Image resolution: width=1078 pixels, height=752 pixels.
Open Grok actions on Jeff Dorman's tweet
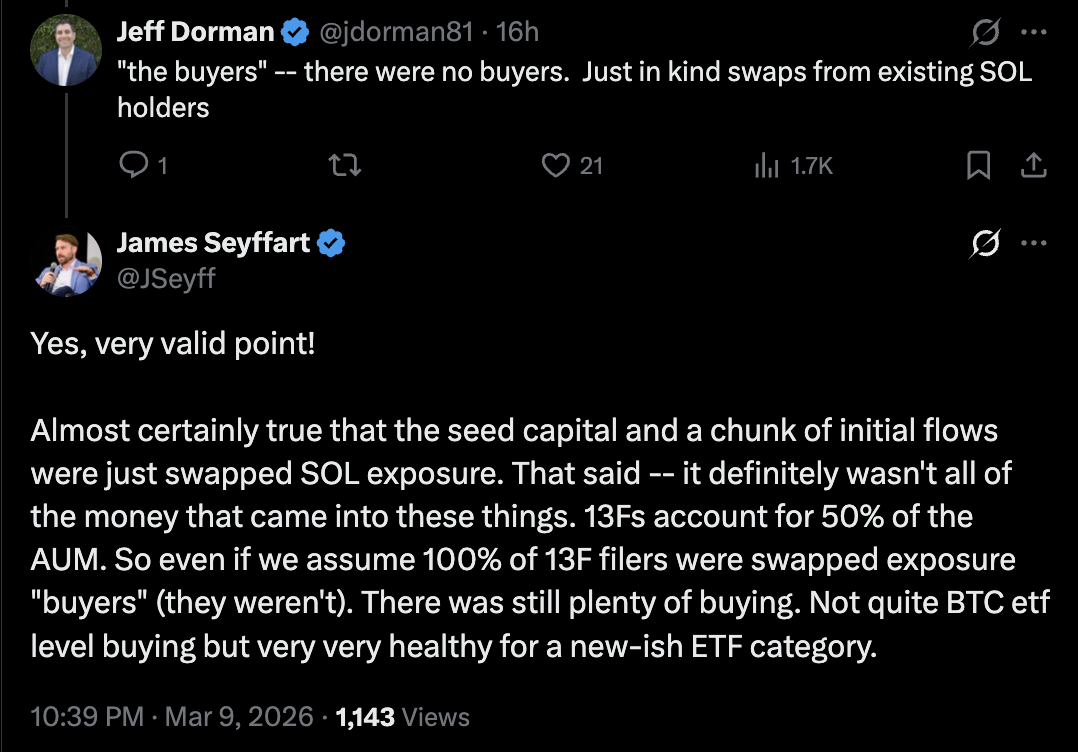pyautogui.click(x=986, y=31)
